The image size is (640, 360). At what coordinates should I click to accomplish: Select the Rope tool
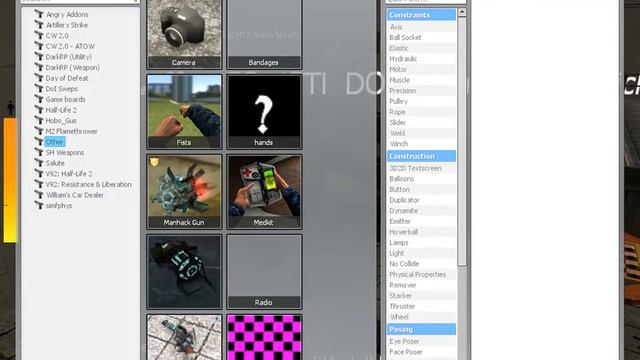(x=421, y=111)
